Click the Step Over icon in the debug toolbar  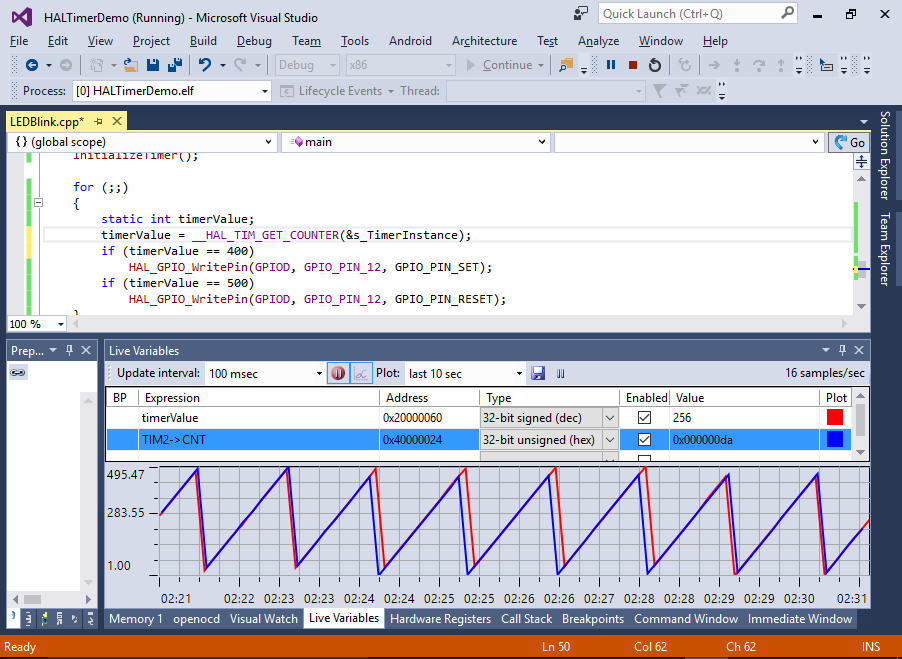[759, 64]
